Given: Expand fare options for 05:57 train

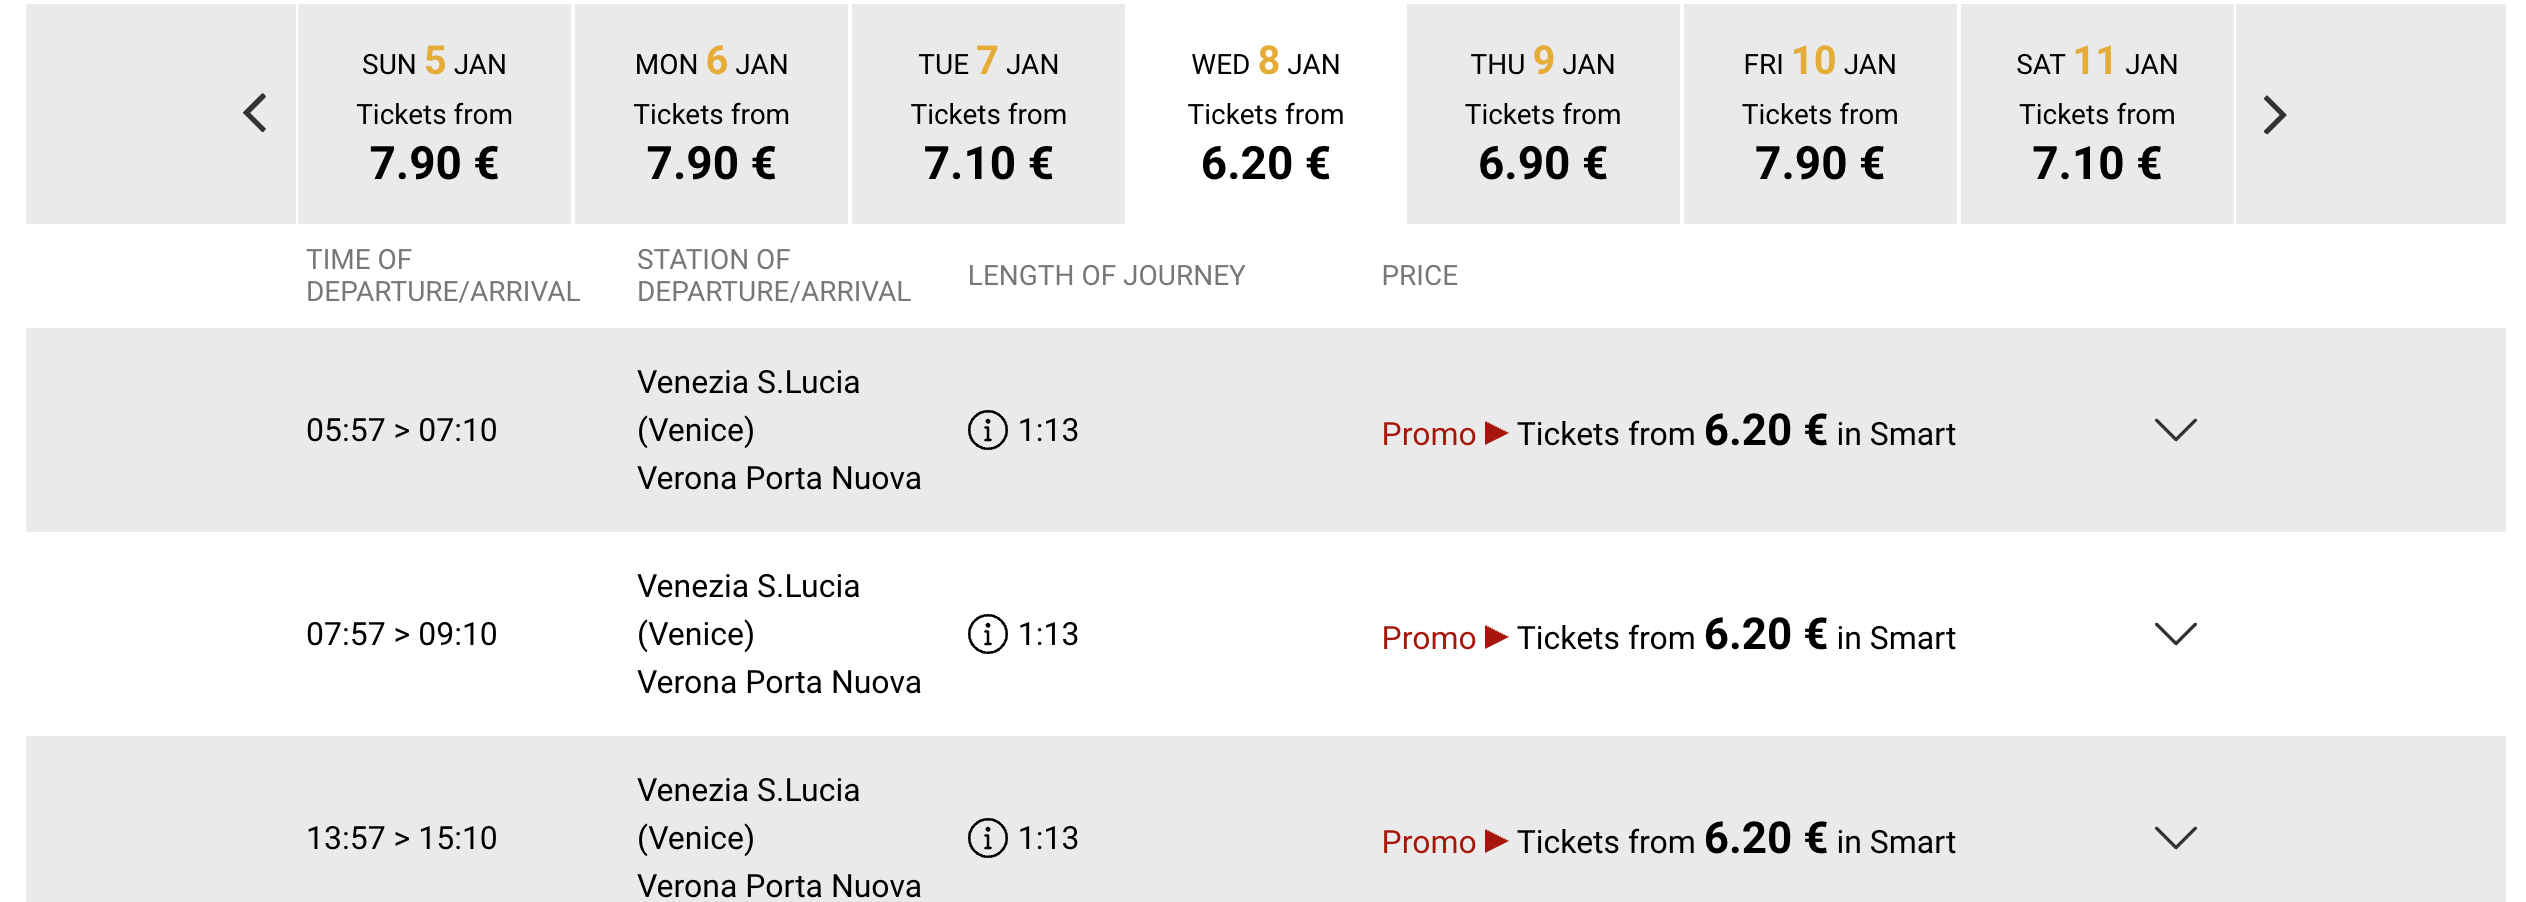Looking at the screenshot, I should click(2175, 430).
